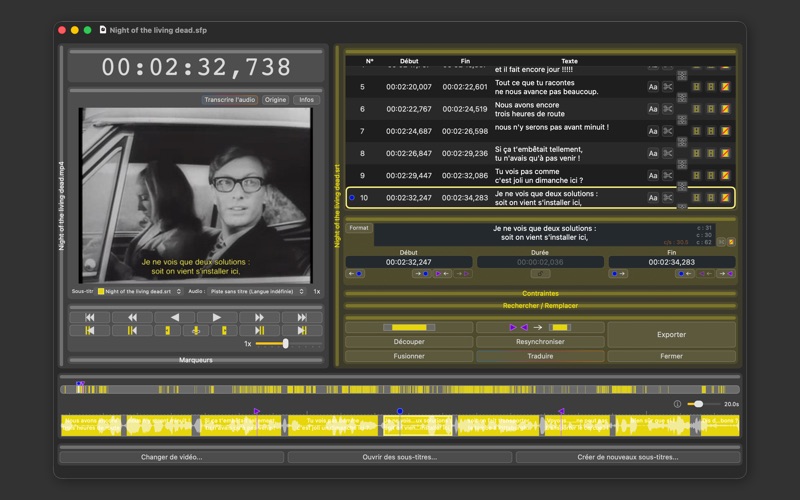This screenshot has width=800, height=500.
Task: Open the Infos tab
Action: (307, 100)
